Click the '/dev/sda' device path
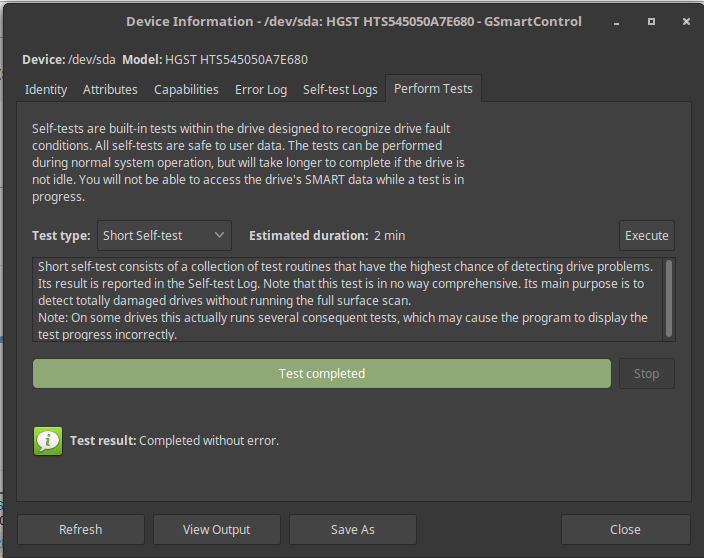 pos(92,60)
